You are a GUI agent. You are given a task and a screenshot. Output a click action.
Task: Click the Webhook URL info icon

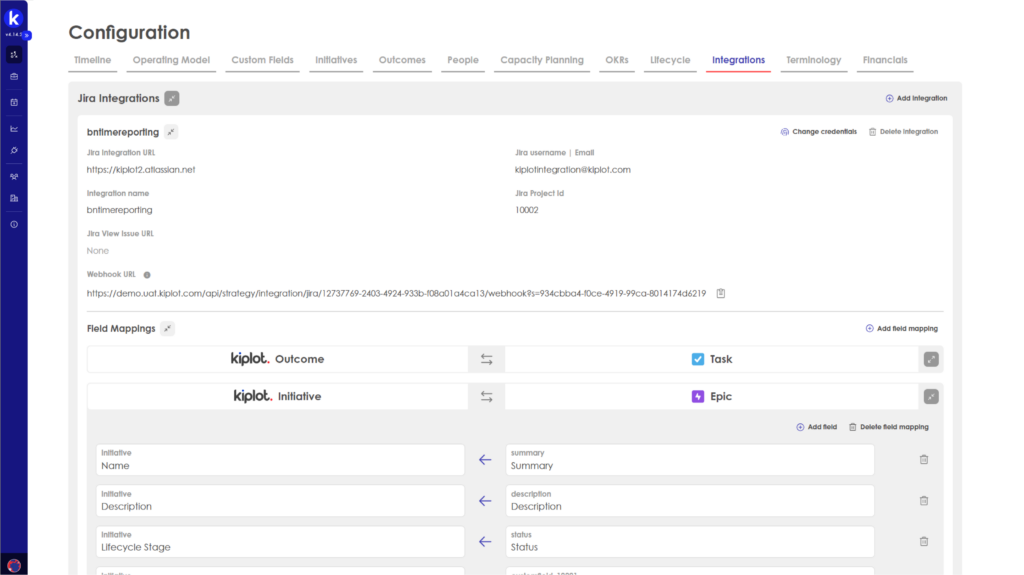pyautogui.click(x=147, y=275)
